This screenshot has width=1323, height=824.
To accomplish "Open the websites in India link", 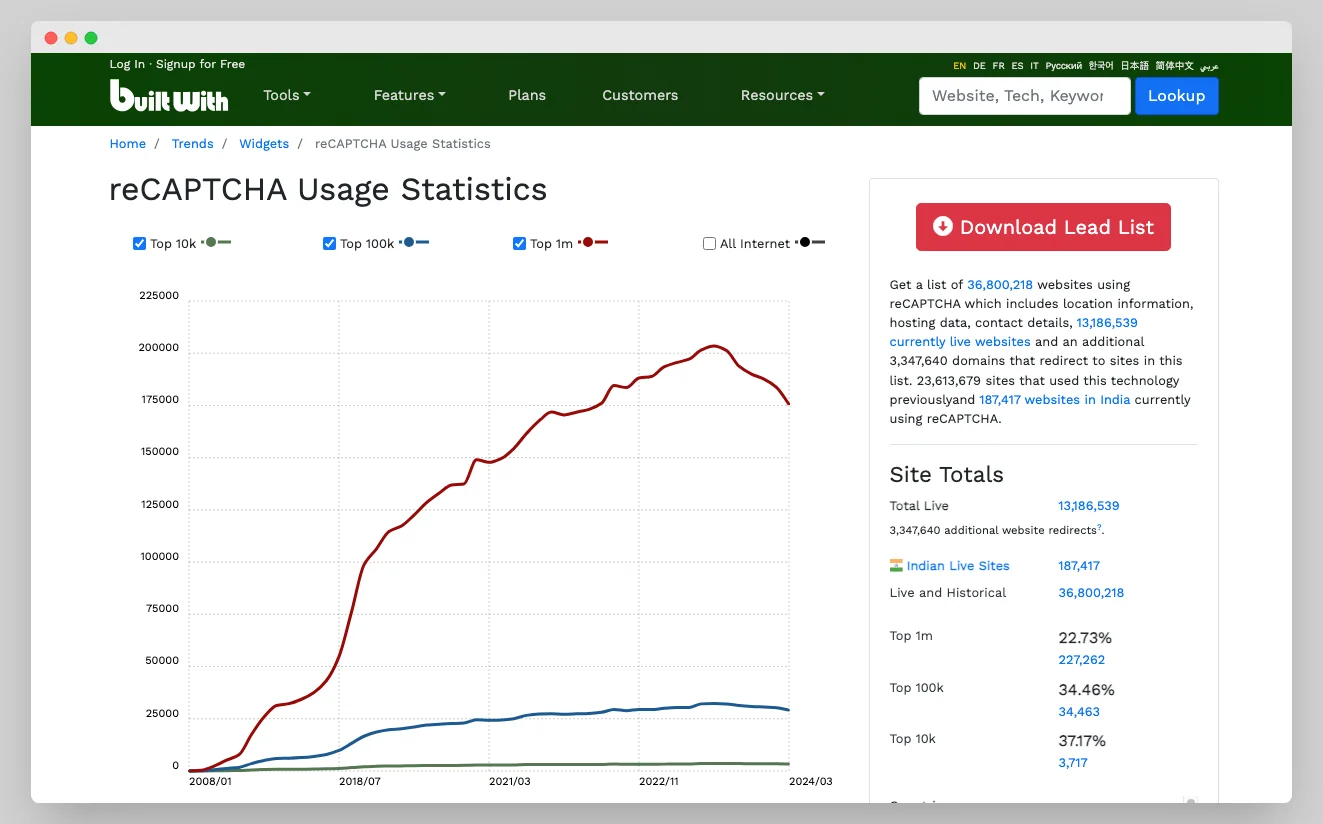I will point(1054,400).
